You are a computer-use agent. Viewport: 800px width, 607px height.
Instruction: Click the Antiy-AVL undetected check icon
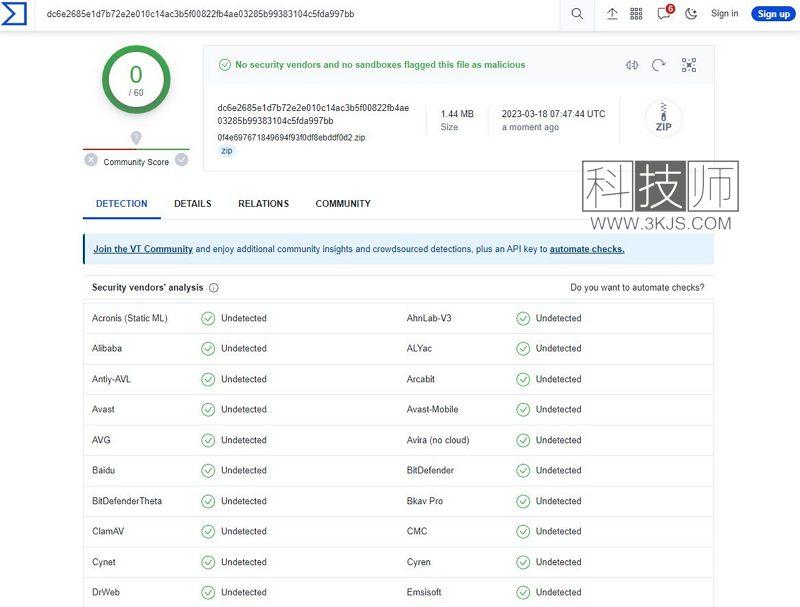click(208, 380)
